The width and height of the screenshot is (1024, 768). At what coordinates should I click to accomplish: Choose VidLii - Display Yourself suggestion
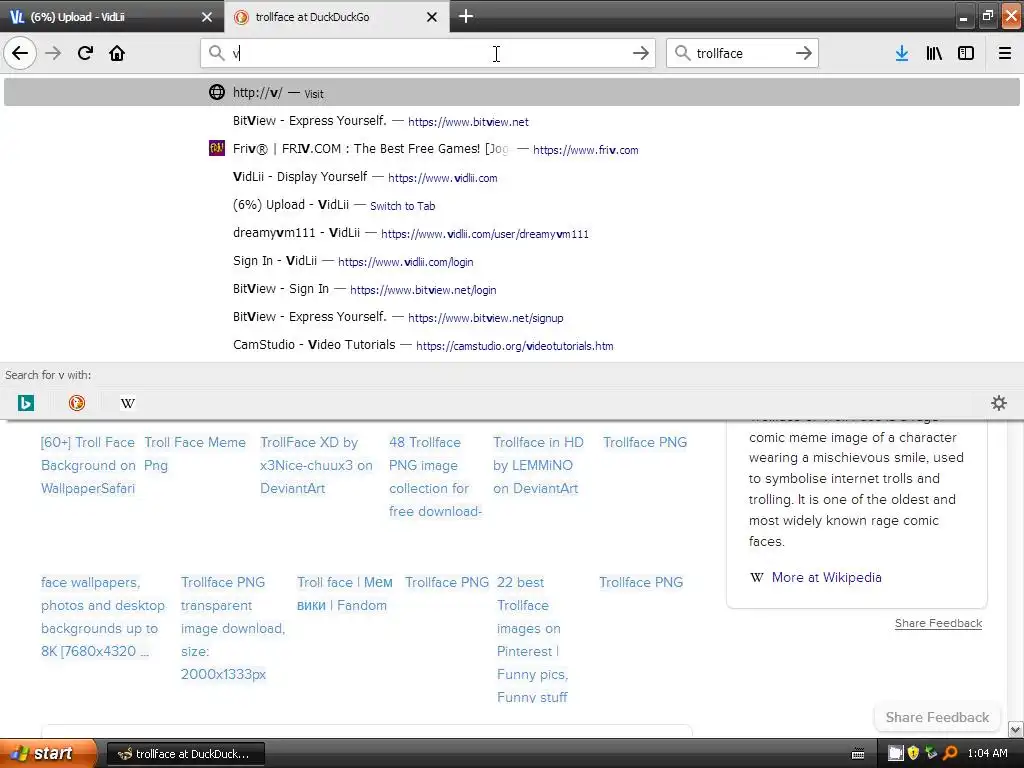[x=511, y=177]
